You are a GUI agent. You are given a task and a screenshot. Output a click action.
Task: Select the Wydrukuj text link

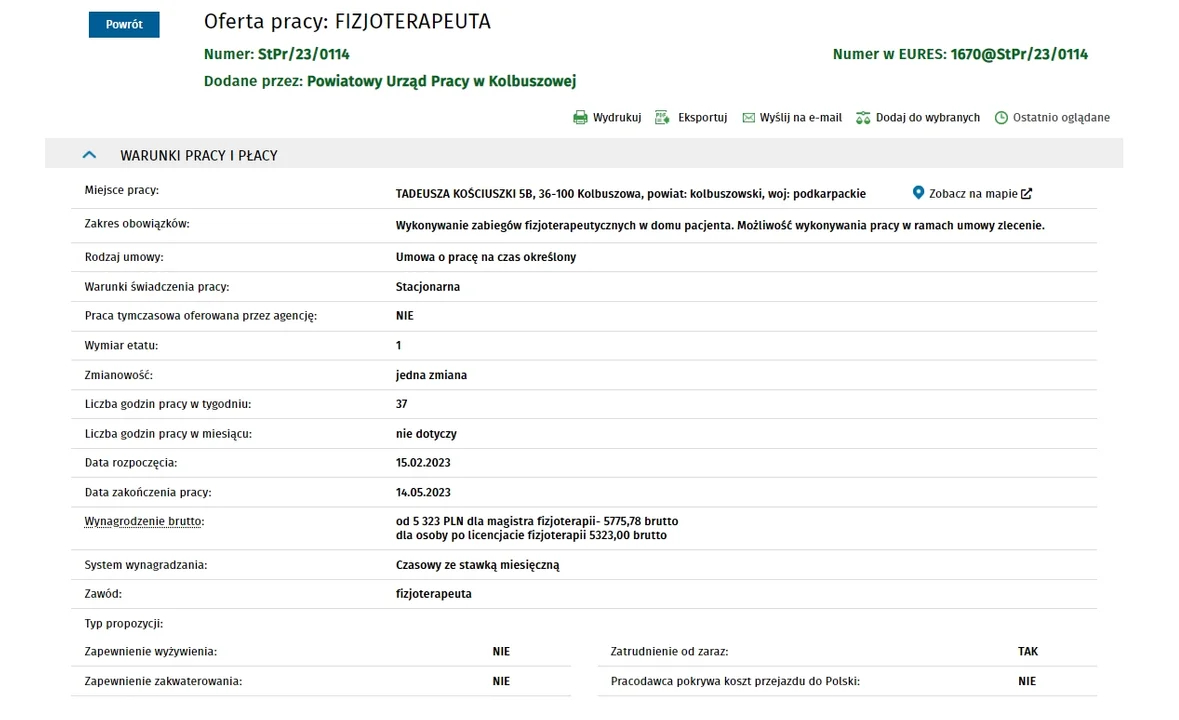pos(617,118)
